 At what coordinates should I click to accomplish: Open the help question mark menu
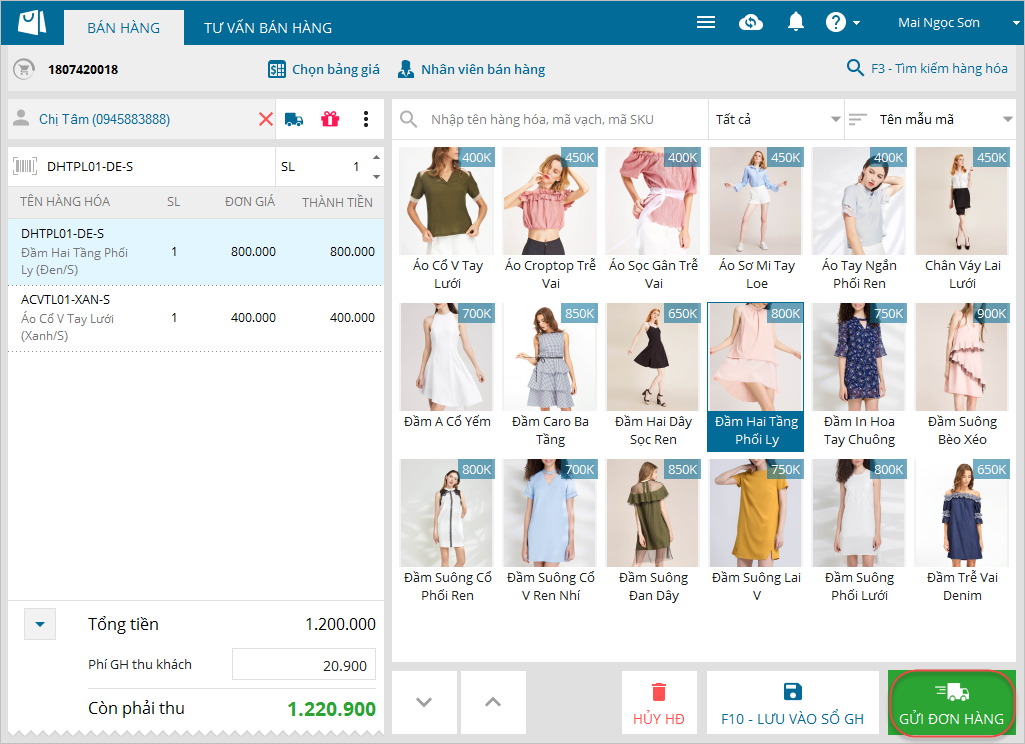pos(843,22)
